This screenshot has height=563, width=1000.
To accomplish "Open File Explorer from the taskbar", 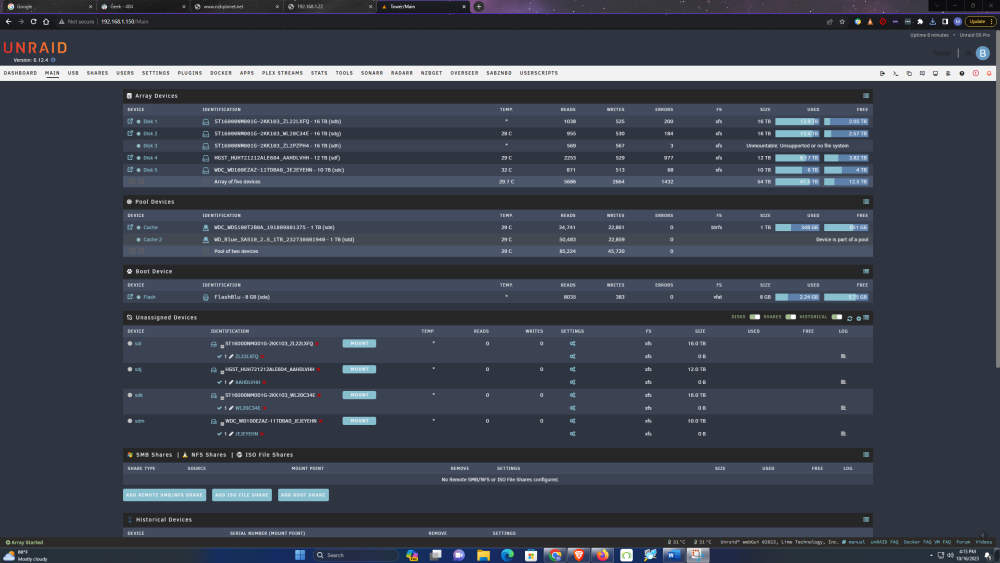I will click(483, 555).
